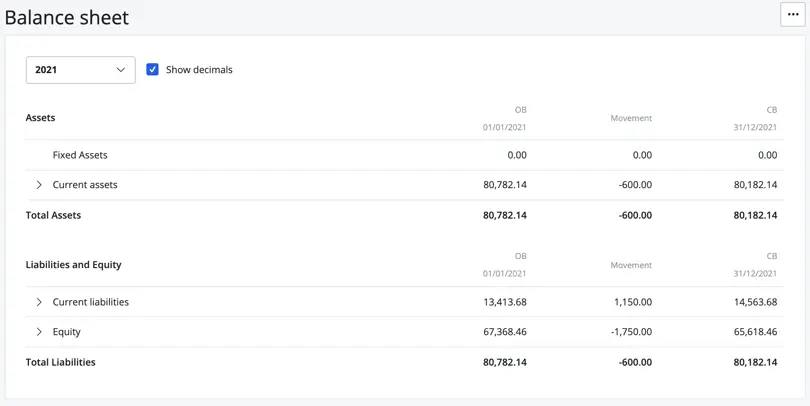Click the Equity row label
Screen dimensions: 810x406
pos(67,332)
